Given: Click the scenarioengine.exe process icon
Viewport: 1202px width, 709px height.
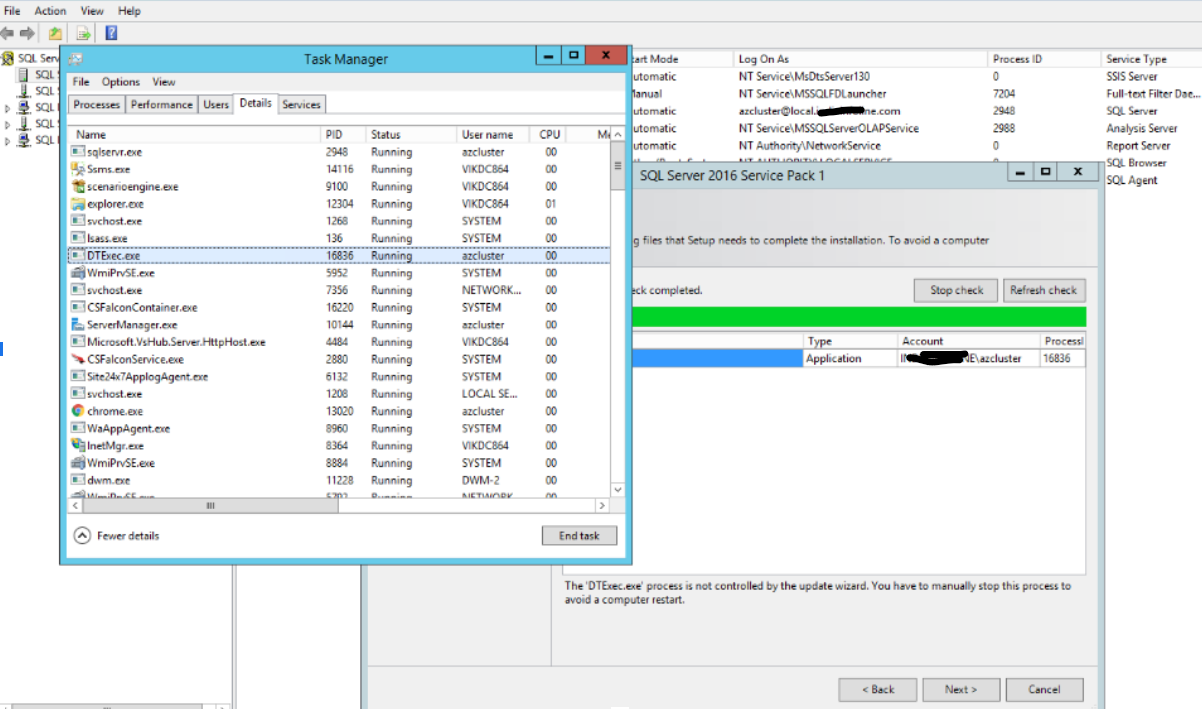Looking at the screenshot, I should pos(78,186).
